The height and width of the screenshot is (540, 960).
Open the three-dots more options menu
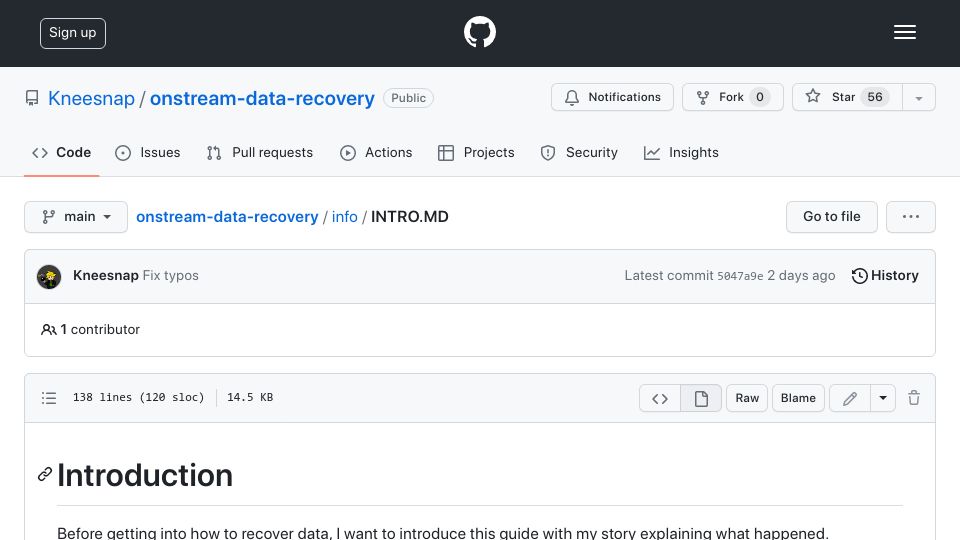point(910,217)
